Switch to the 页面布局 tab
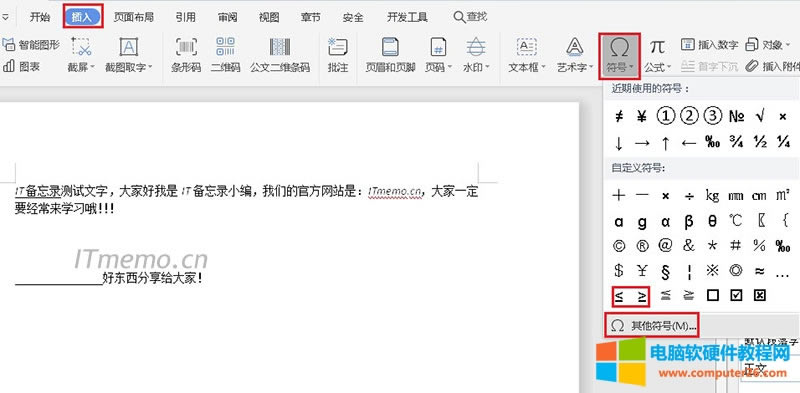 134,17
